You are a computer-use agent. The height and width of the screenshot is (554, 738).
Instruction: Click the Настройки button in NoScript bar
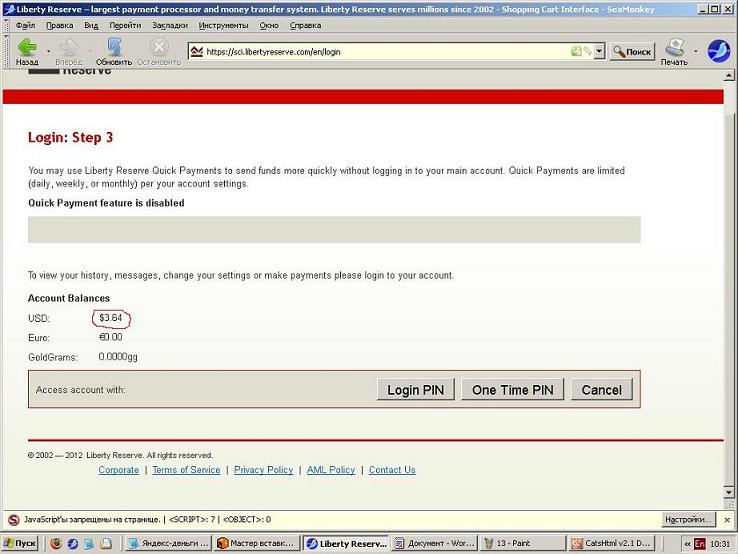(688, 520)
